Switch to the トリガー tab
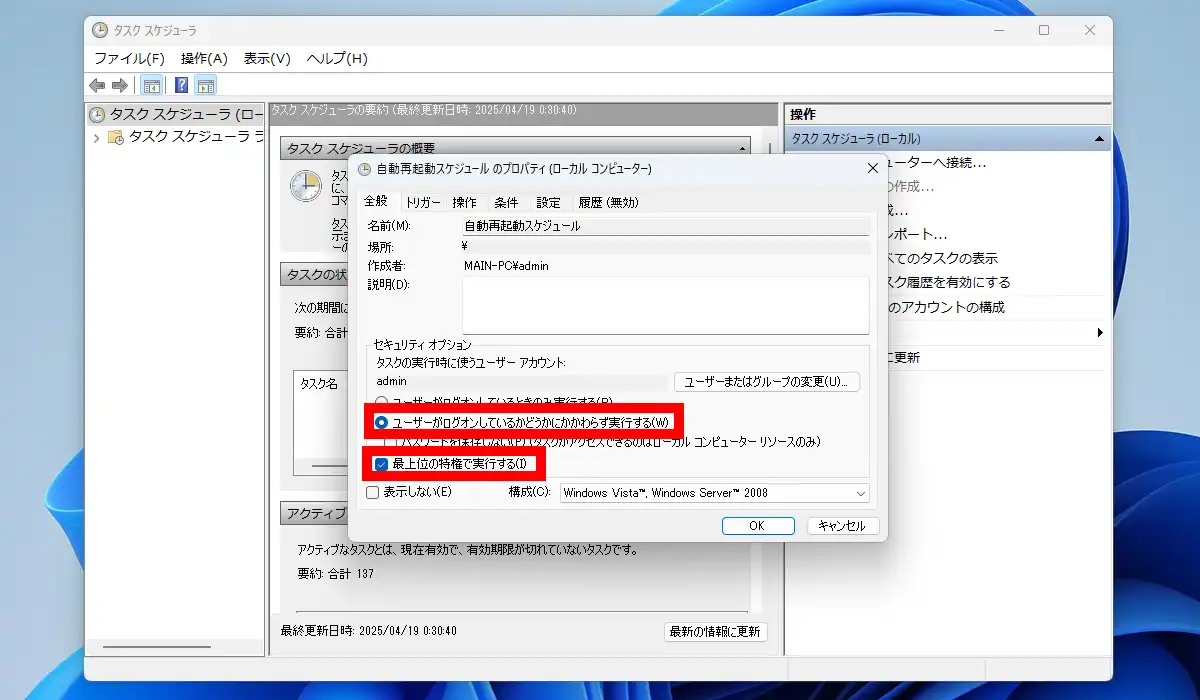This screenshot has height=700, width=1200. tap(423, 202)
